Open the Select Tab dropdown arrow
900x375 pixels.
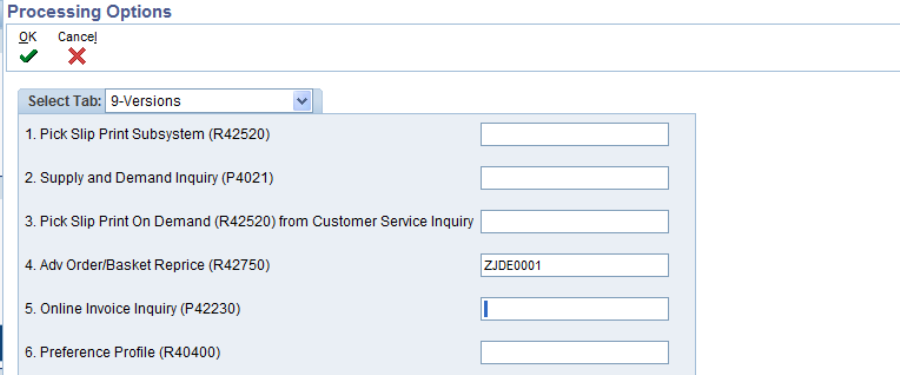tap(301, 101)
